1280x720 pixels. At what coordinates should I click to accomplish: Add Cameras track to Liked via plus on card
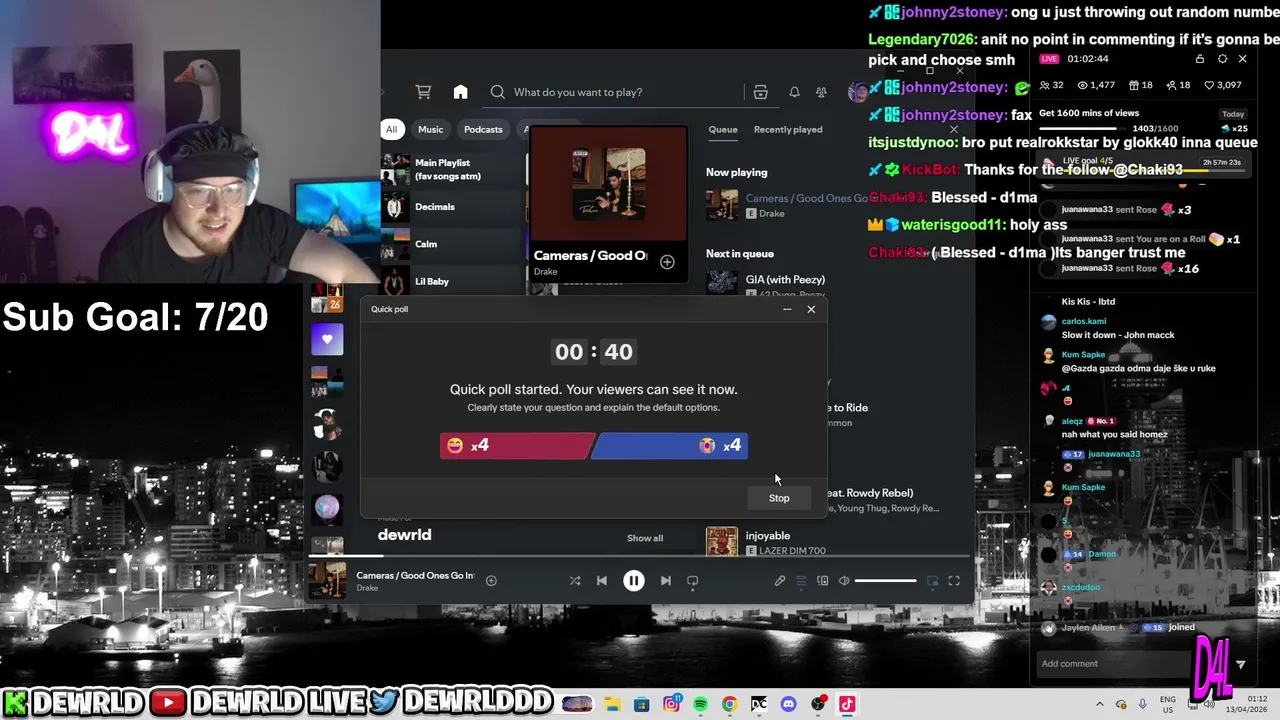667,262
